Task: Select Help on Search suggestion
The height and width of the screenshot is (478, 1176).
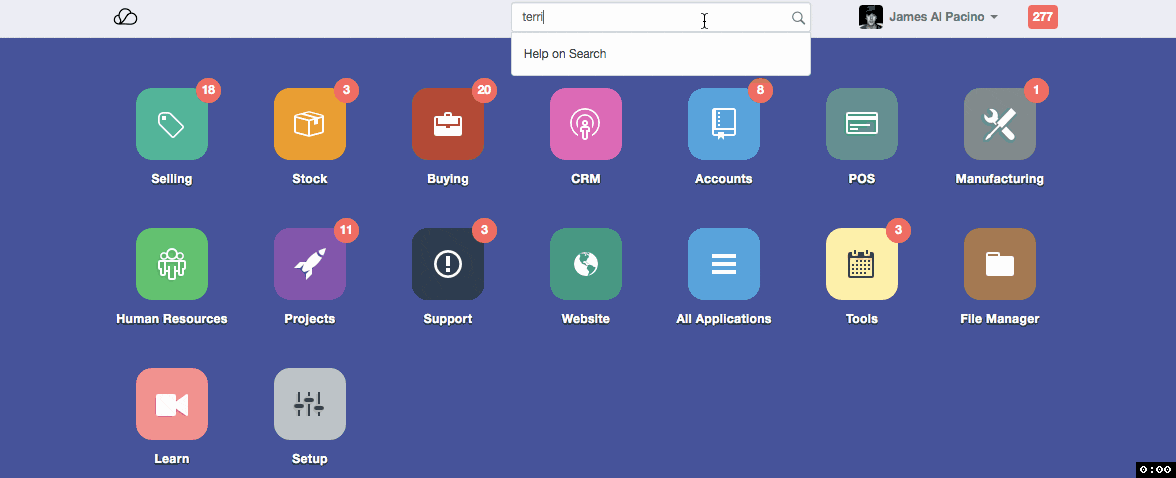Action: [565, 54]
